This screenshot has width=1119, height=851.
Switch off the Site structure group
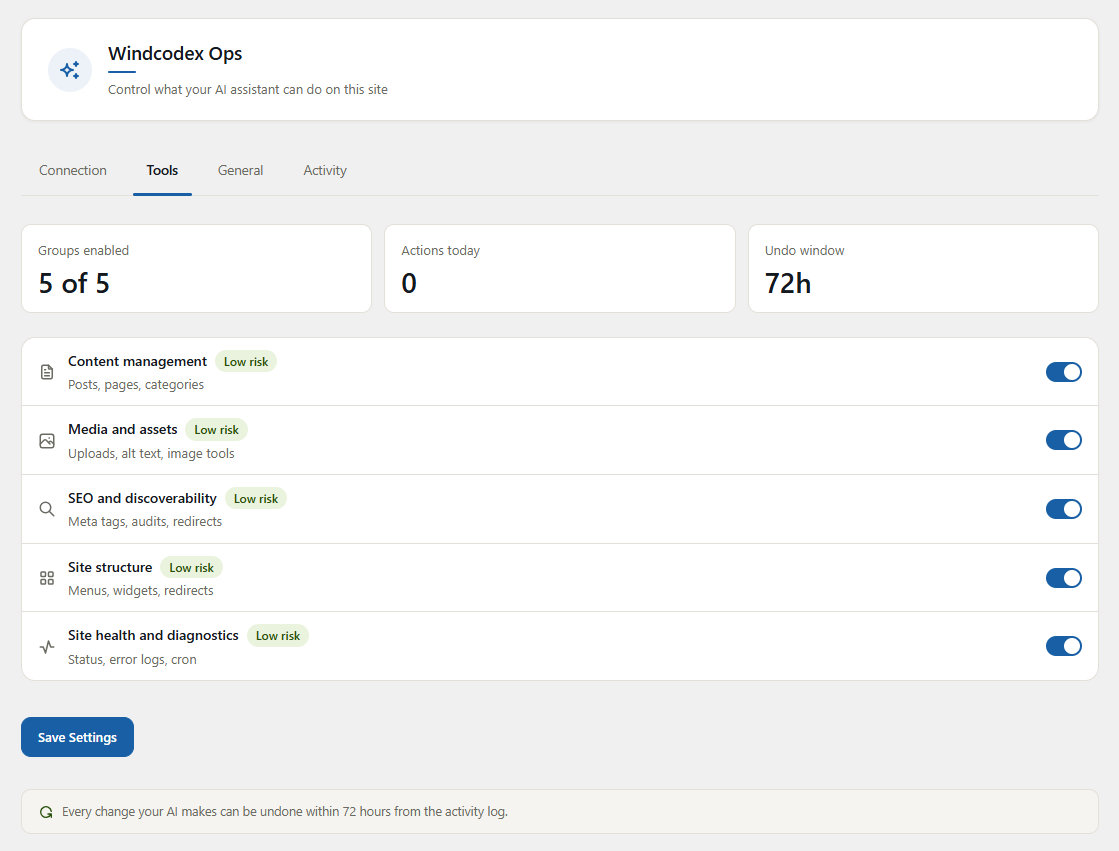pos(1063,578)
